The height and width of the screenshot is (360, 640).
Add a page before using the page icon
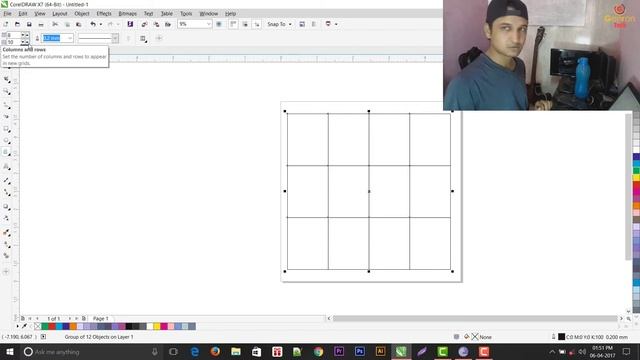tap(23, 318)
